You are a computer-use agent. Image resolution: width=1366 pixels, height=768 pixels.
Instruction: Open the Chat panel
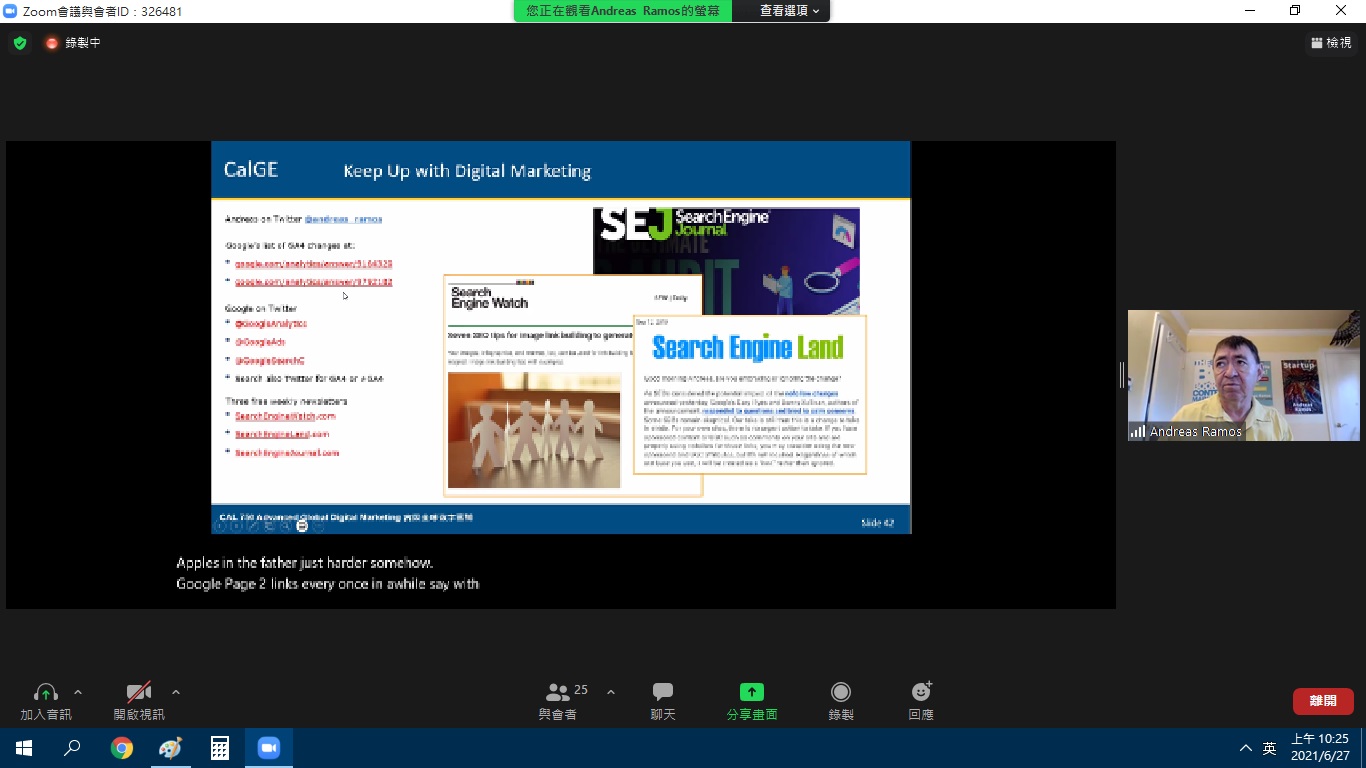tap(663, 693)
